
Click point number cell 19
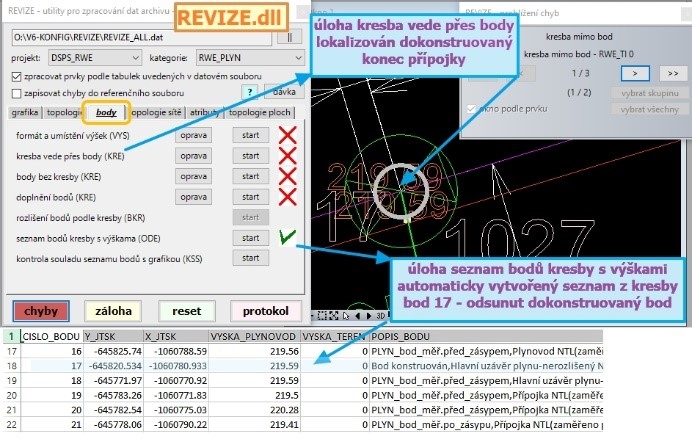(x=52, y=395)
